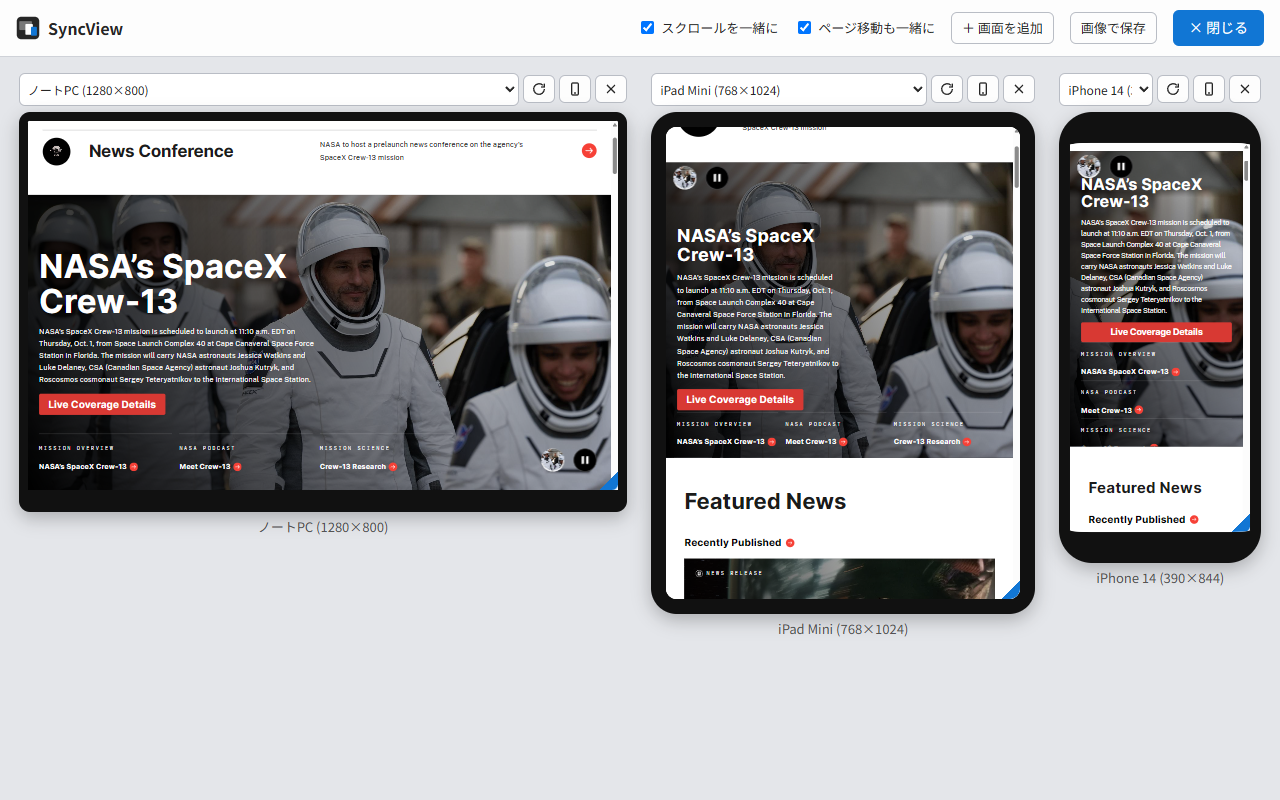Open Recently Published link in iPhone 14 pane

click(x=1143, y=520)
